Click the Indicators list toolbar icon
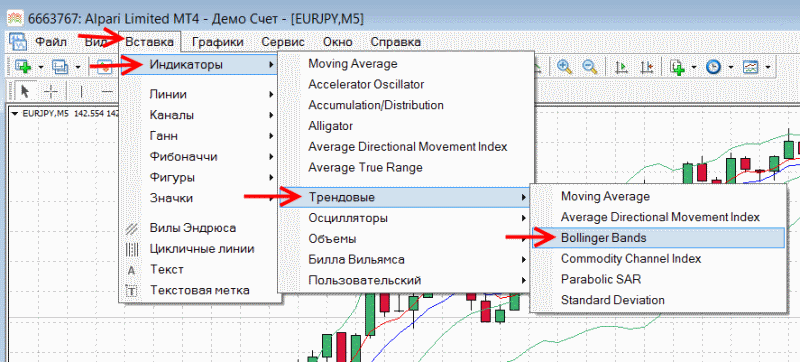 (x=678, y=67)
